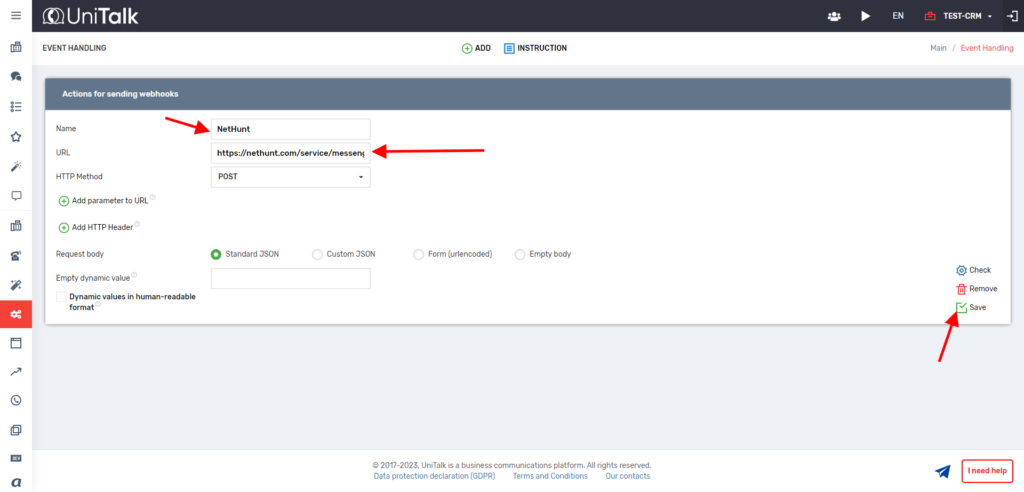The height and width of the screenshot is (492, 1024).
Task: Switch language using EN selector
Action: 898,16
